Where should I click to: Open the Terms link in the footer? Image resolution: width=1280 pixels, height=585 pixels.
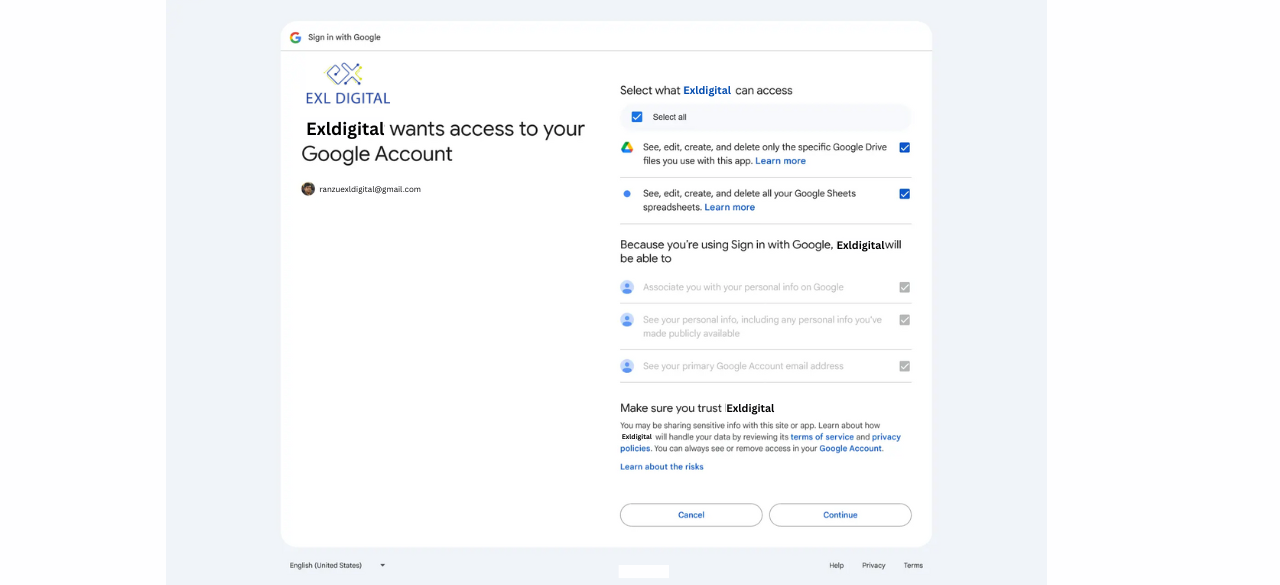tap(913, 565)
